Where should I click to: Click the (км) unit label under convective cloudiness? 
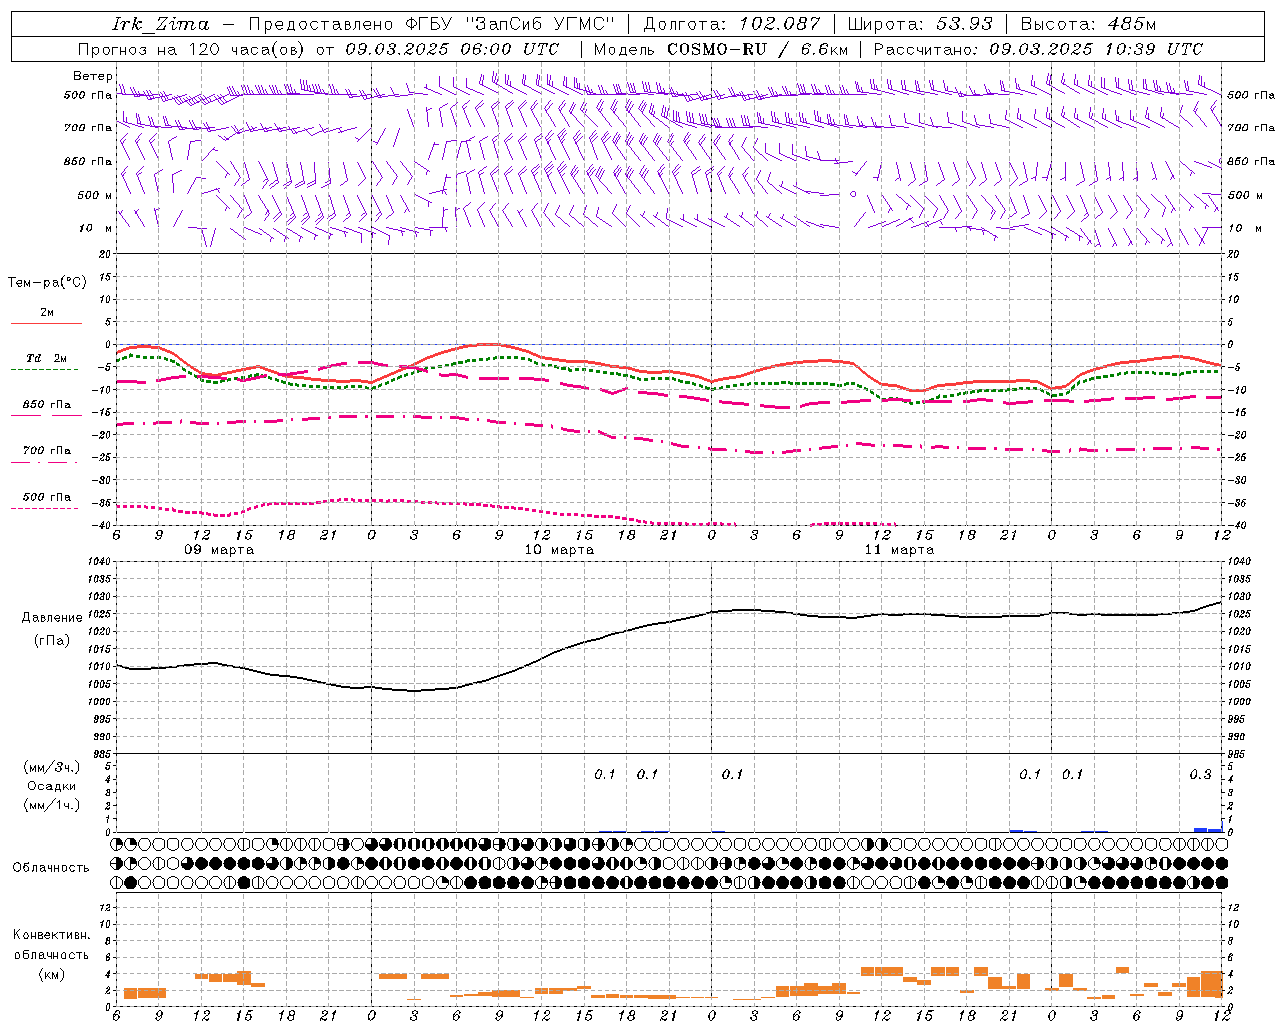coord(51,974)
